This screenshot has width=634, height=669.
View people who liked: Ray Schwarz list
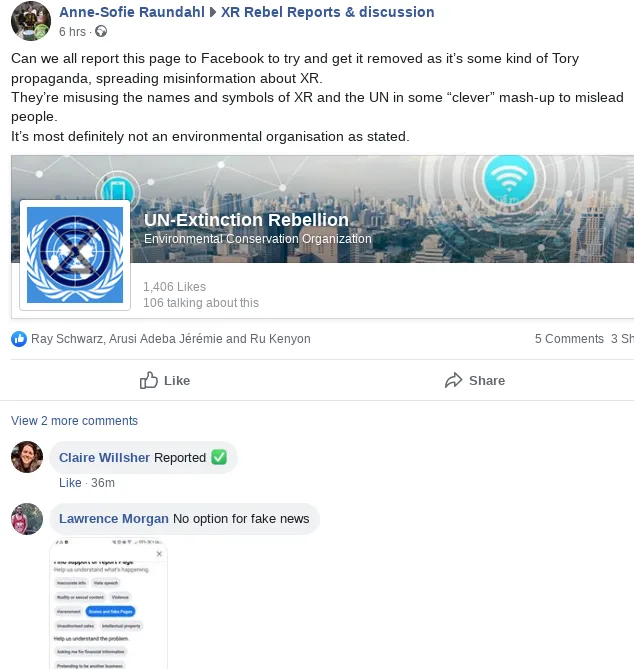(x=171, y=339)
